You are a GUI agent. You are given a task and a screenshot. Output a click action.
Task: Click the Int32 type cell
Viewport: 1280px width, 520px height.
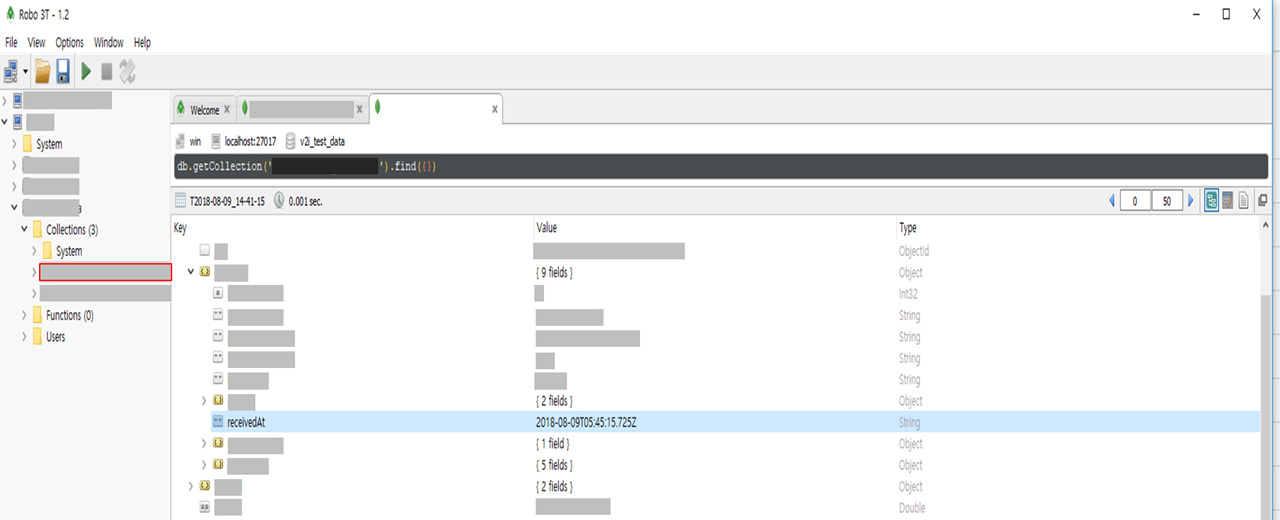[909, 294]
